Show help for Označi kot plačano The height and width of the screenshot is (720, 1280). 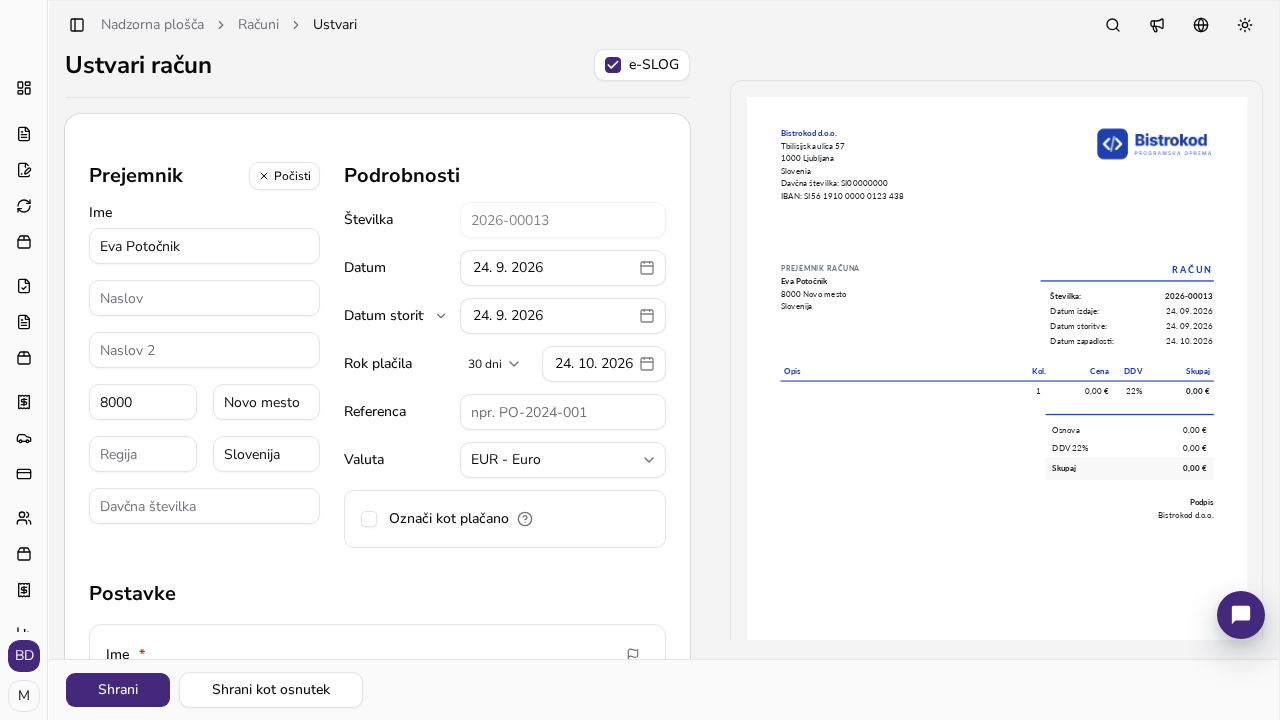[x=525, y=519]
